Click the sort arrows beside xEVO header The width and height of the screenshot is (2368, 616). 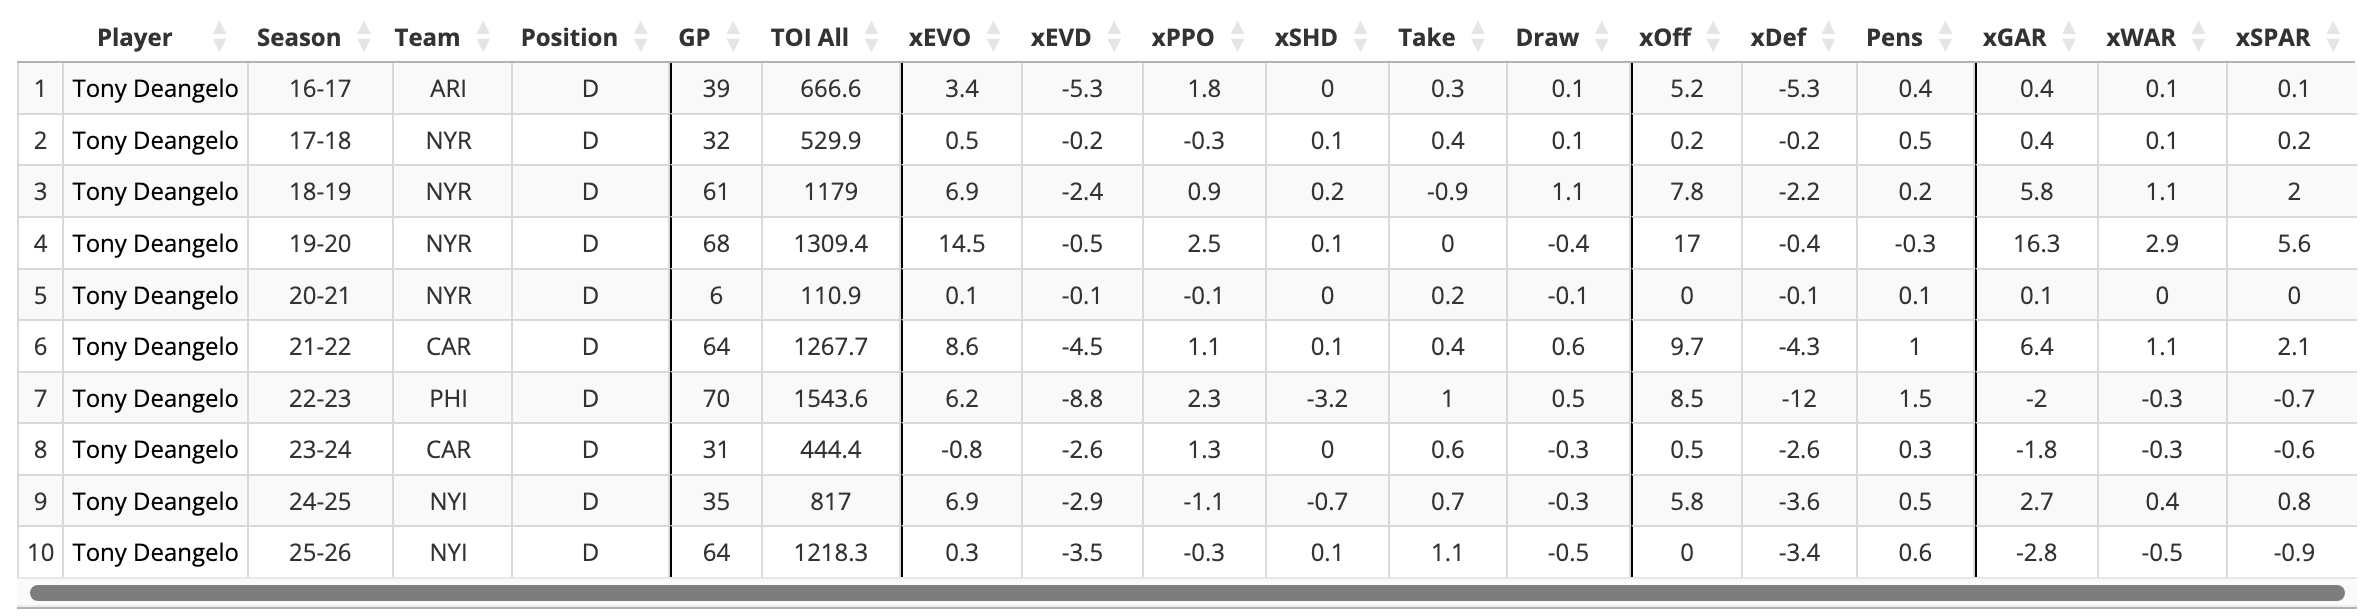tap(993, 38)
